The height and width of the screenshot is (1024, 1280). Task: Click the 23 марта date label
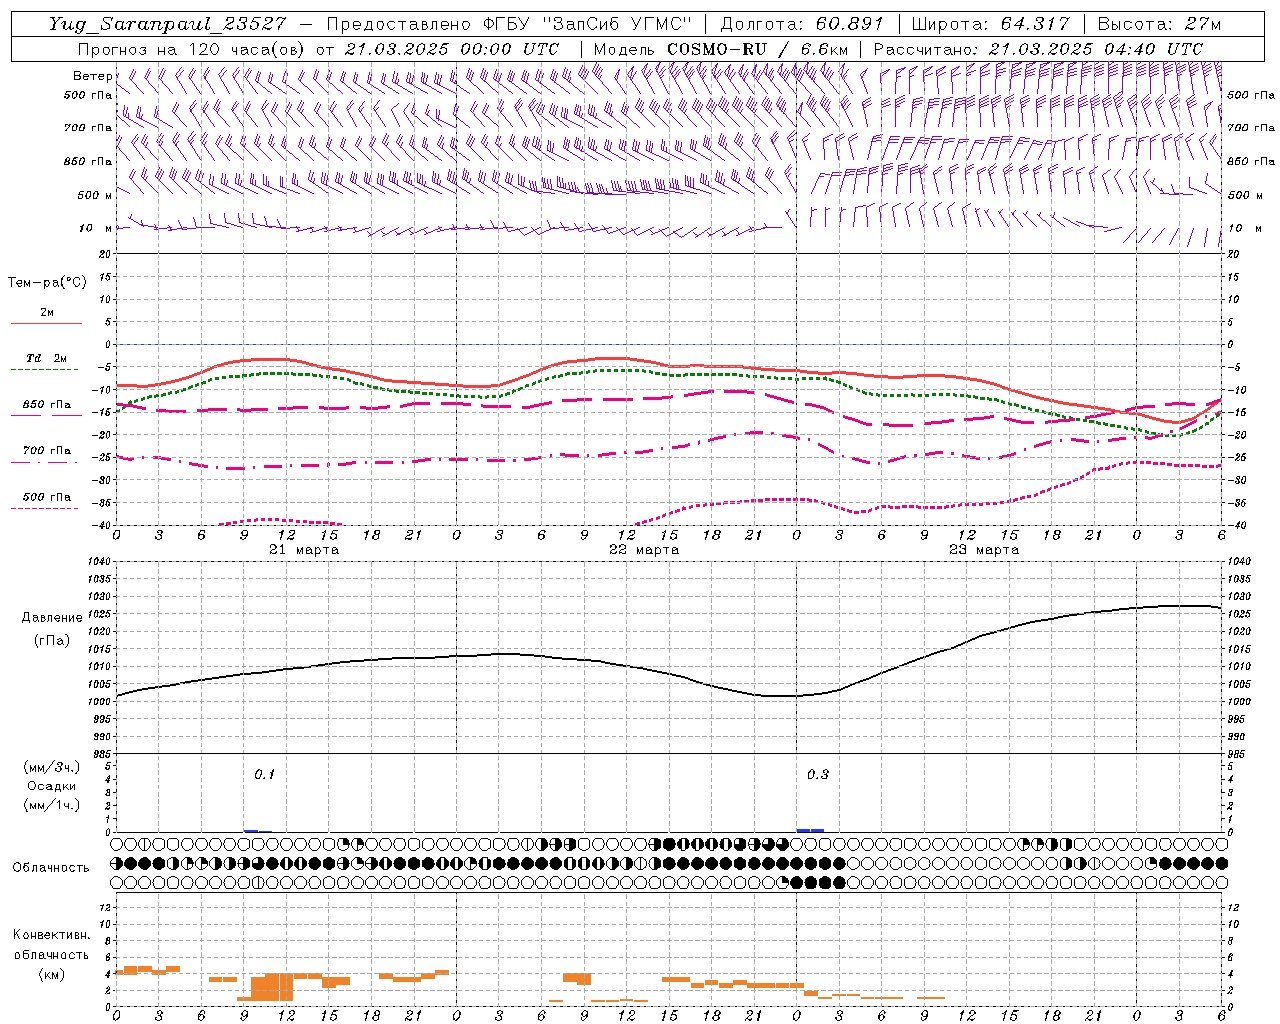click(984, 550)
